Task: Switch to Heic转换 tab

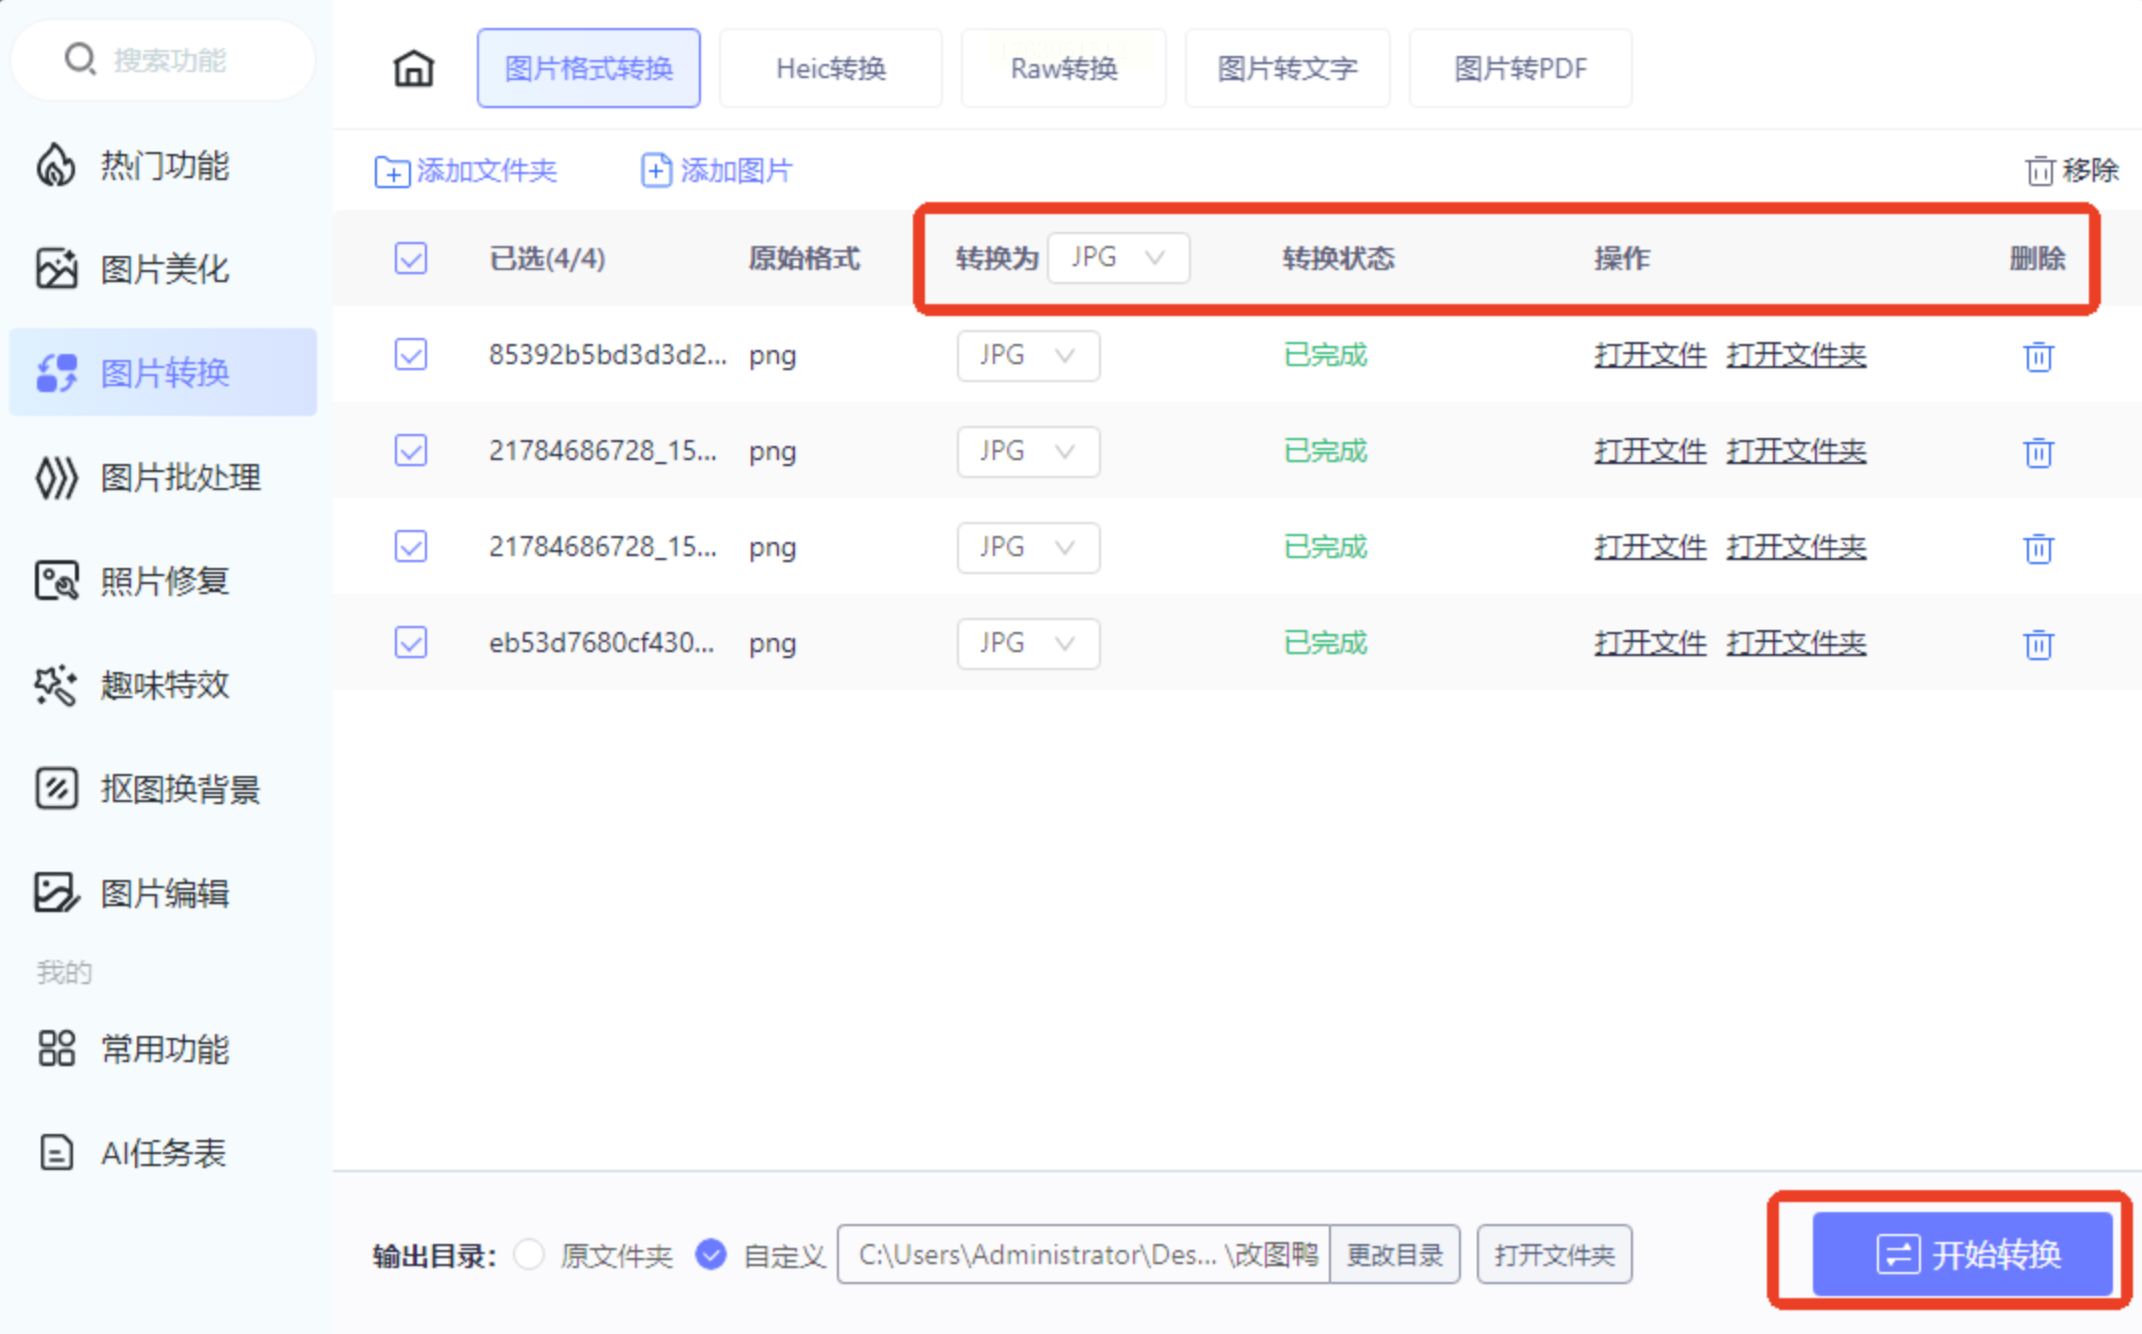Action: (830, 69)
